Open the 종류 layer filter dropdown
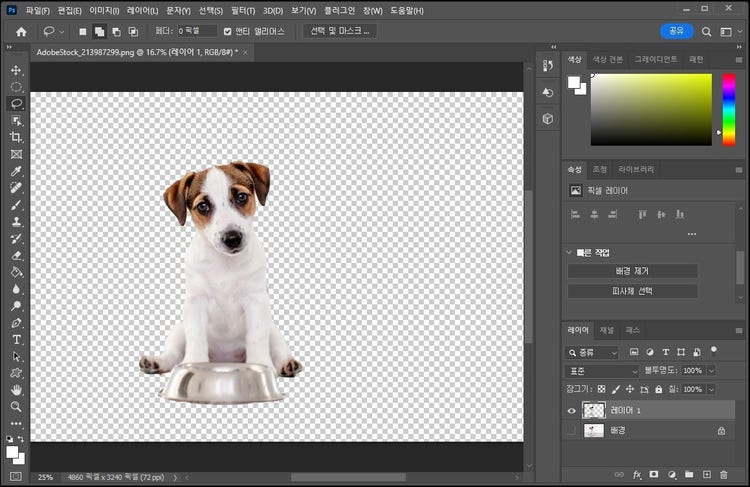 coord(593,352)
